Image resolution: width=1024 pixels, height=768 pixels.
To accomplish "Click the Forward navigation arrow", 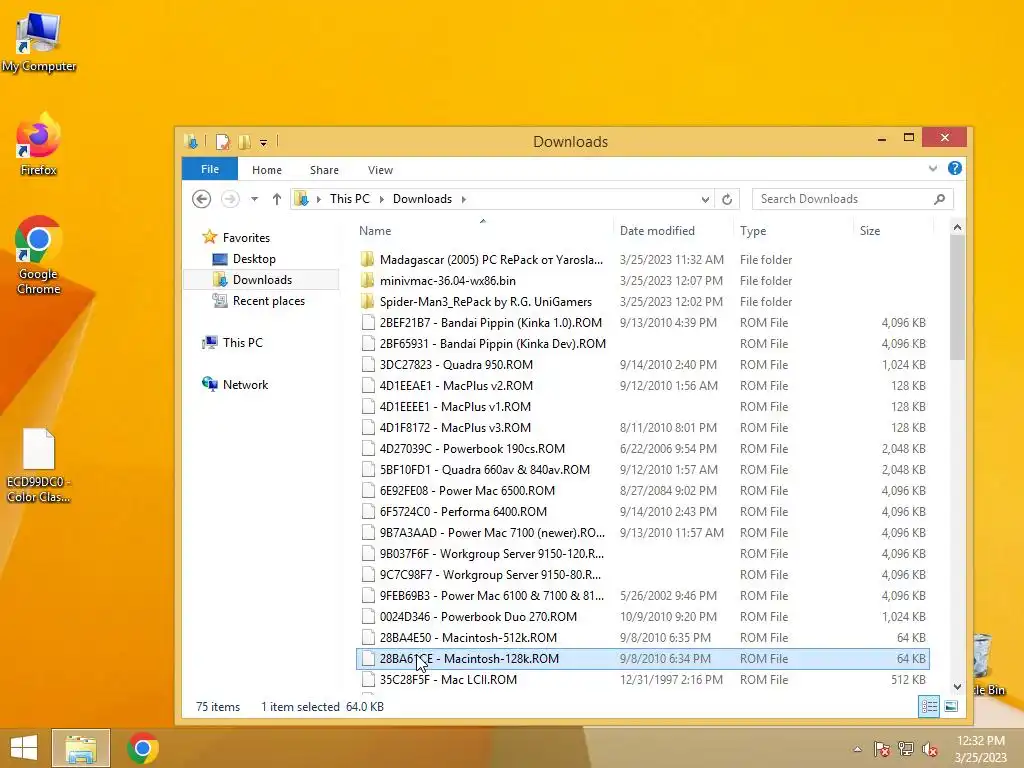I will (x=230, y=199).
